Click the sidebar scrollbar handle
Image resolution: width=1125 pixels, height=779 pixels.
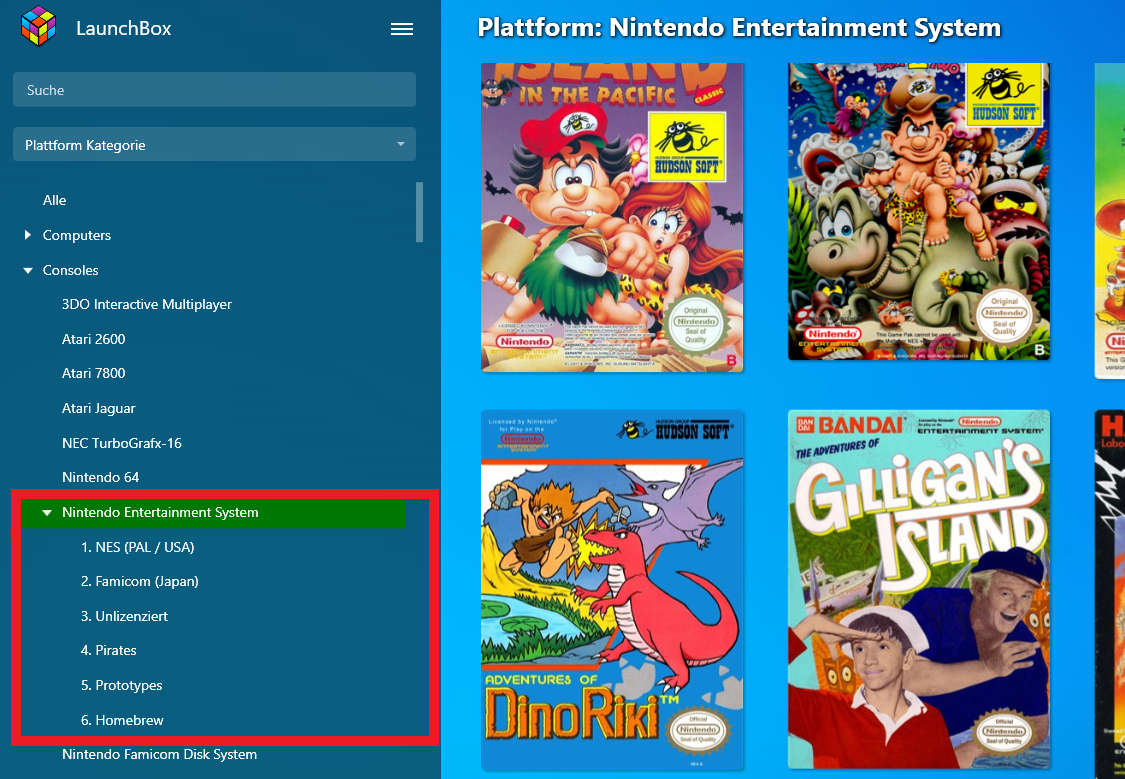419,212
